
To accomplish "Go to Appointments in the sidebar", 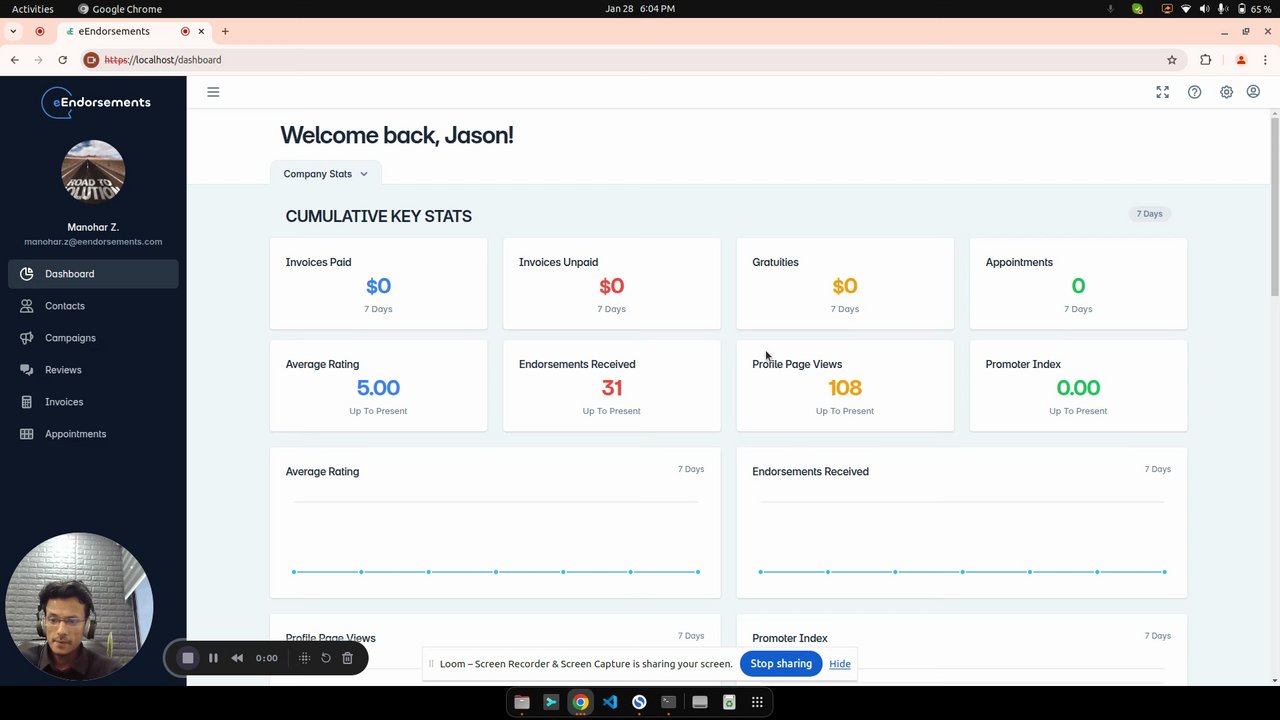I will coord(93,434).
